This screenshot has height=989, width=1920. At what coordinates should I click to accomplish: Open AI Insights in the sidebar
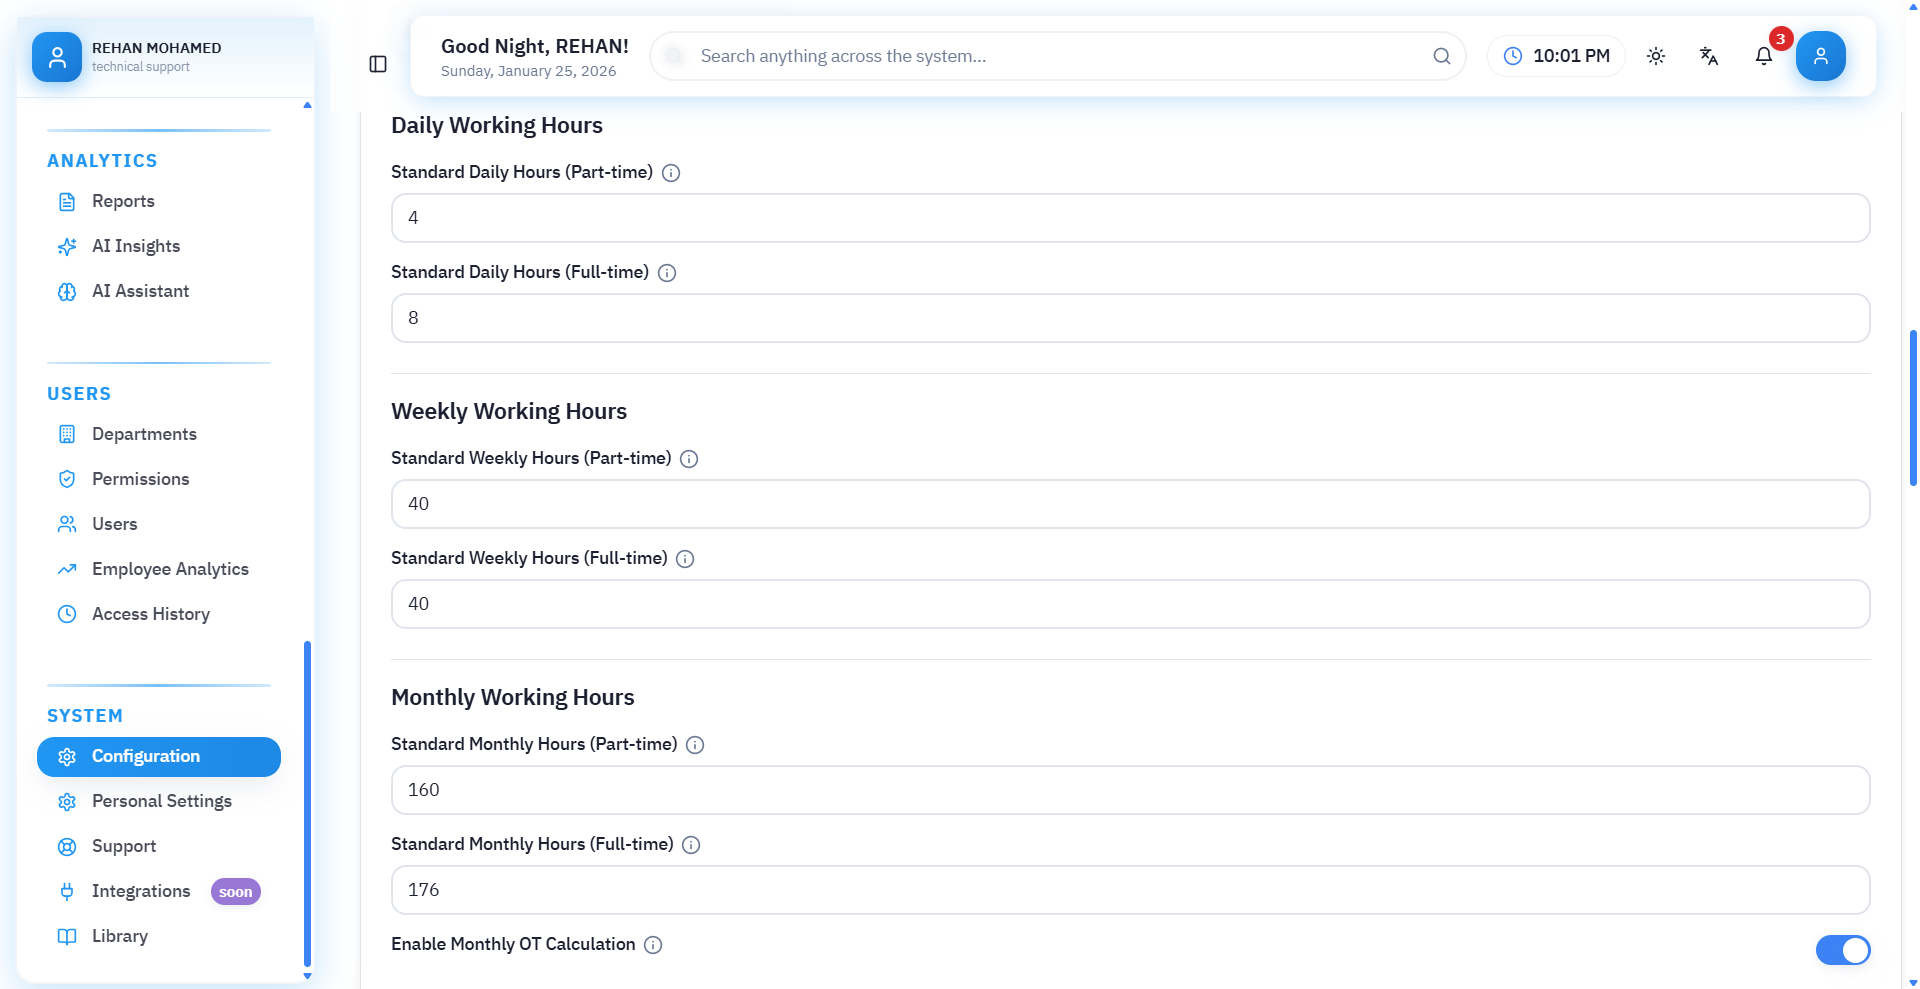(x=136, y=246)
